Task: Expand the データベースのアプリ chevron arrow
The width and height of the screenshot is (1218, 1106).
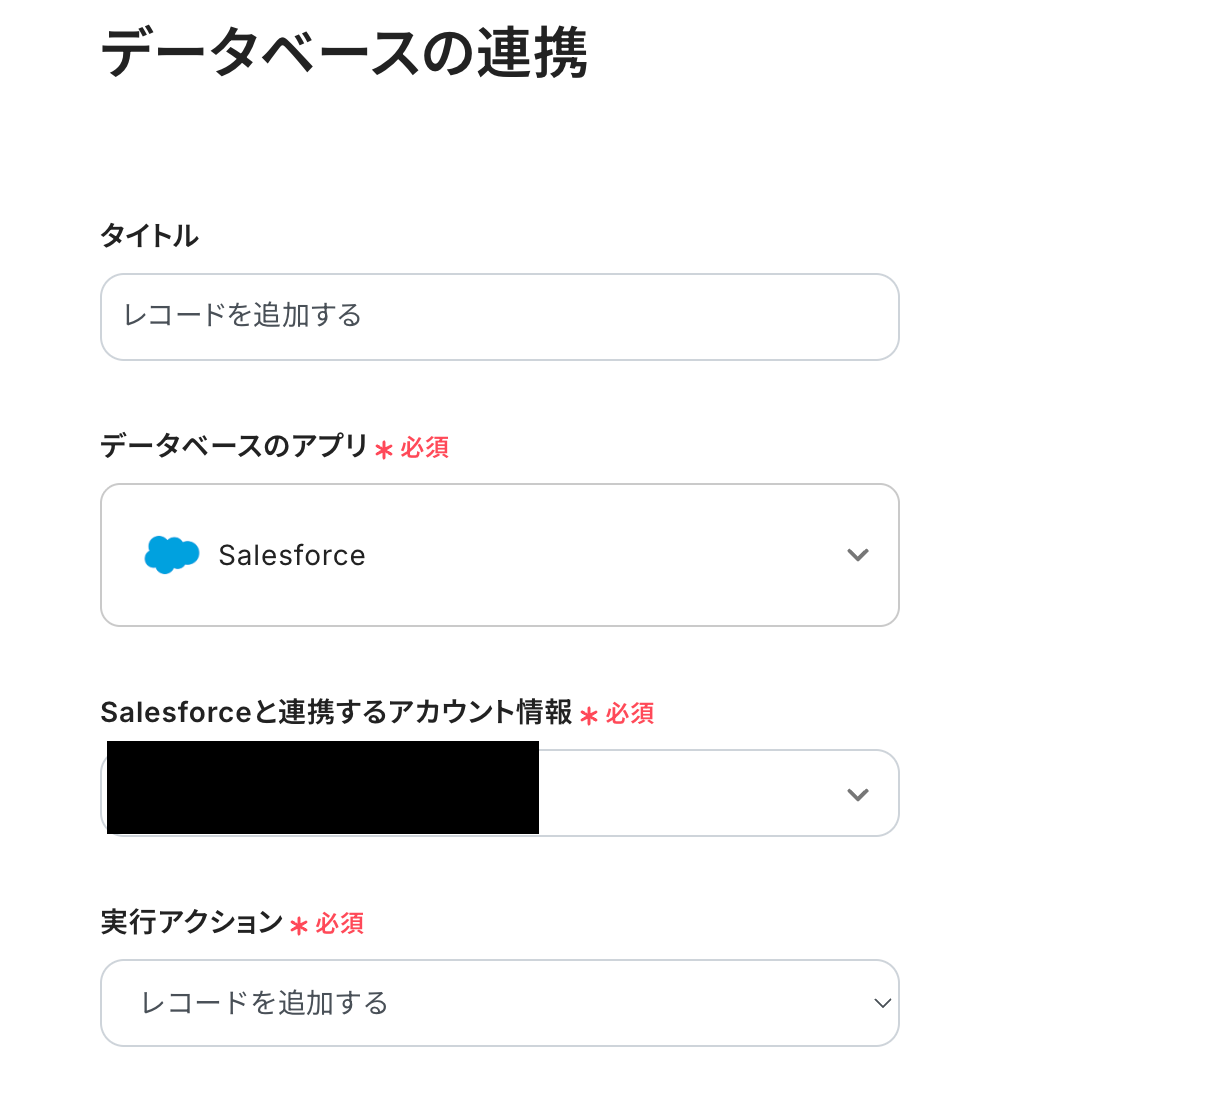Action: [x=857, y=555]
